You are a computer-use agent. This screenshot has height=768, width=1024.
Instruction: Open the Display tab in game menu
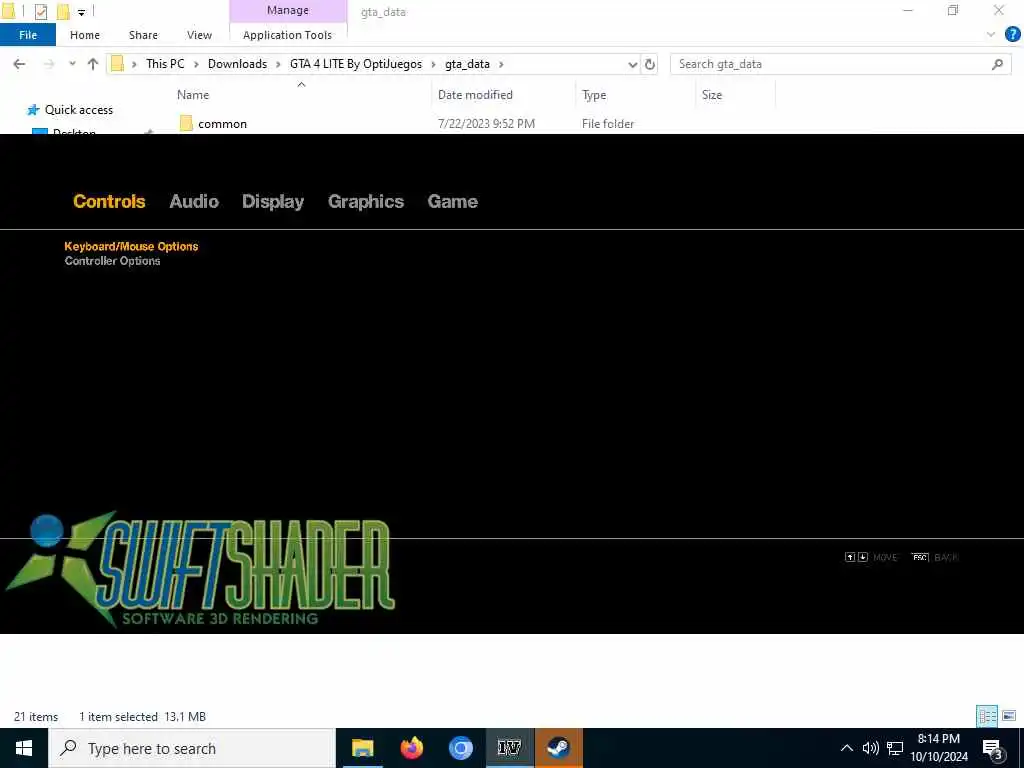click(273, 201)
